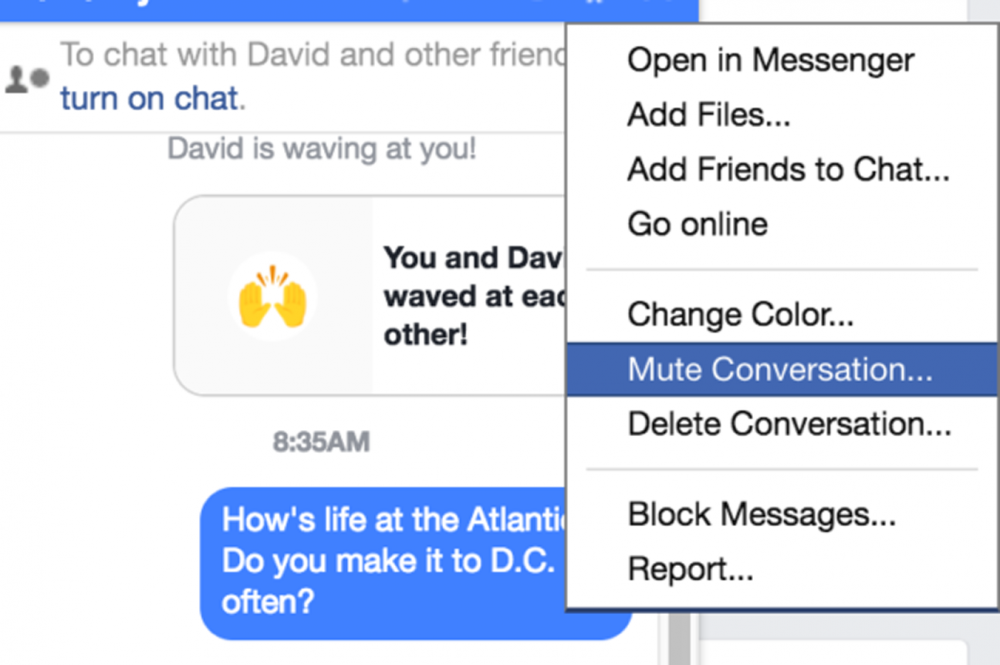Click the David is waving at you text
Viewport: 1000px width, 665px height.
coord(321,149)
